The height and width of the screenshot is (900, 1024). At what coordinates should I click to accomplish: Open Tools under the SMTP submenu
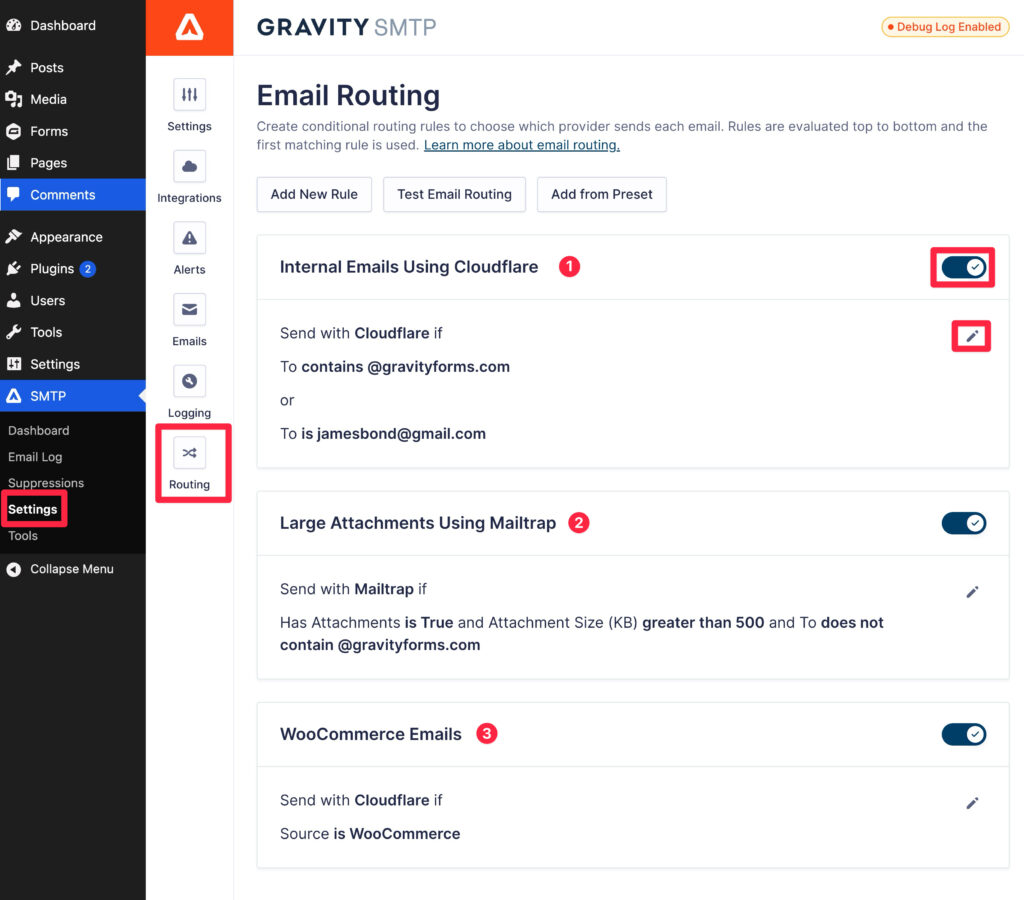tap(23, 536)
